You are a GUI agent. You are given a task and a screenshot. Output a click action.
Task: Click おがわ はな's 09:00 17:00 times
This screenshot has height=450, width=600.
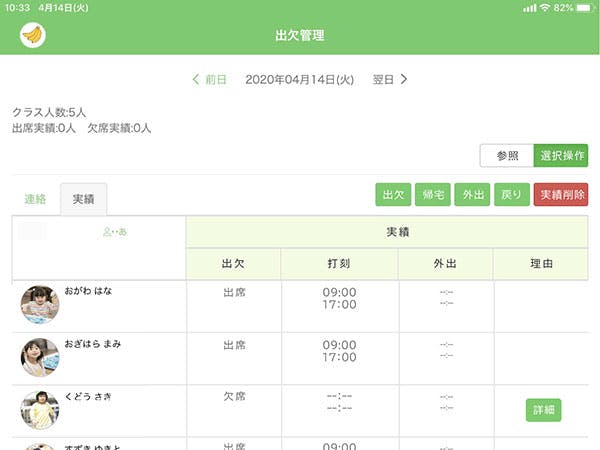(339, 298)
